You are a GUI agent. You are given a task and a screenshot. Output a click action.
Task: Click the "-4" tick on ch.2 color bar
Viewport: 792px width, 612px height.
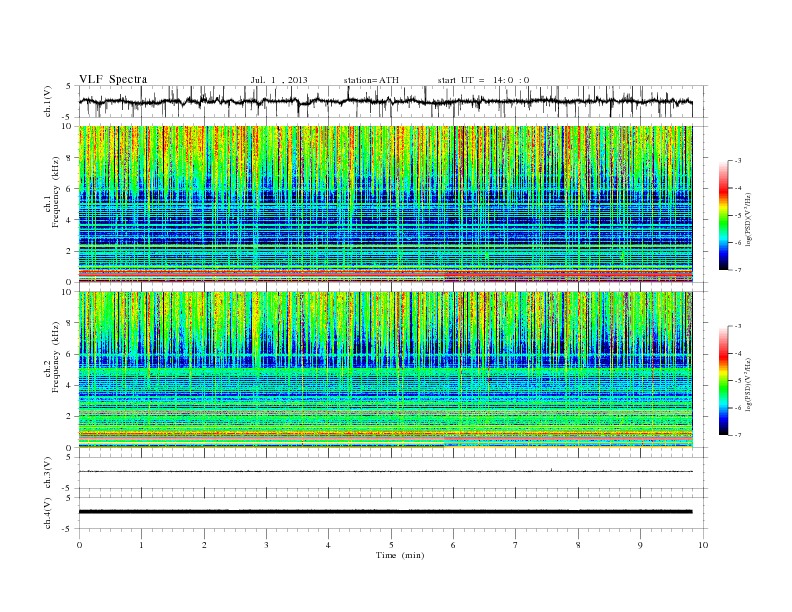point(738,353)
